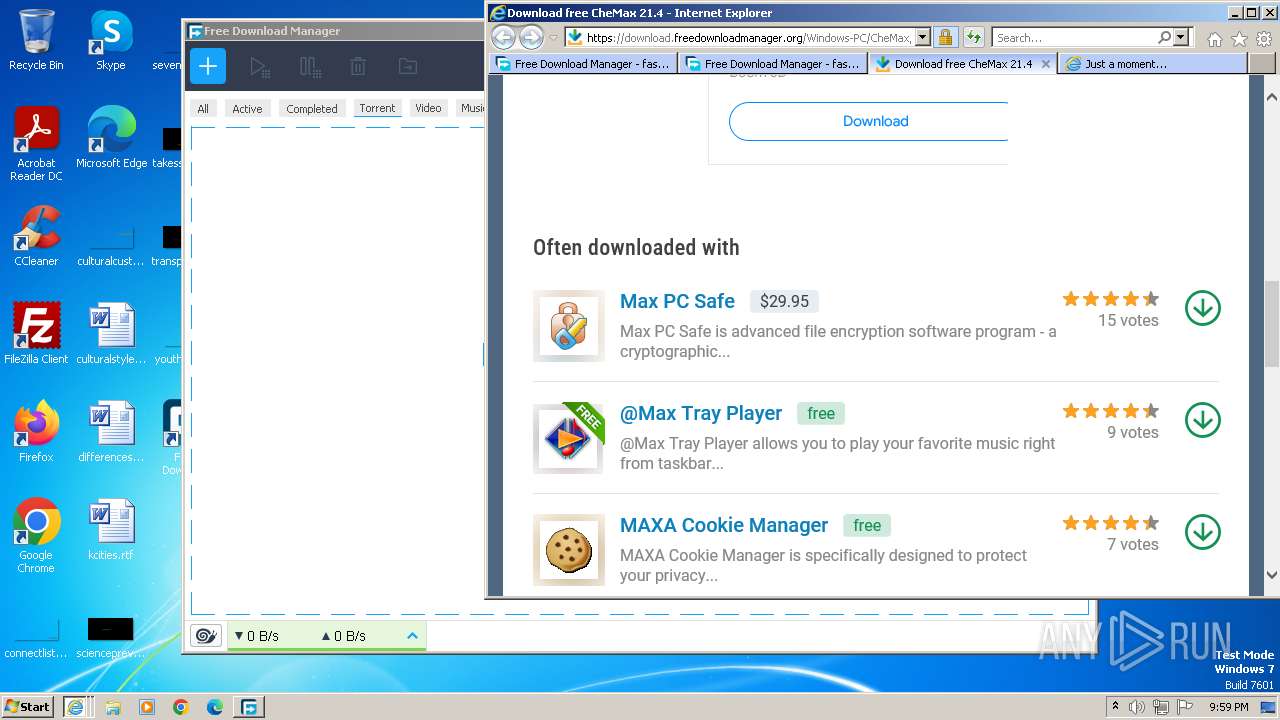Open recent pages dropdown beside forward button

pyautogui.click(x=553, y=38)
